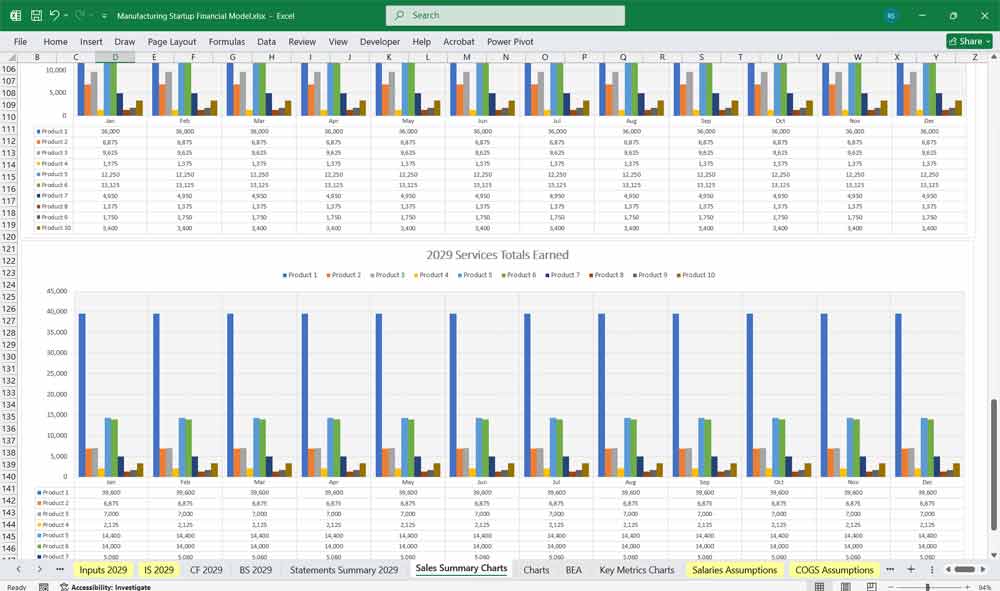Zoom in with the plus icon
This screenshot has width=1000, height=591.
point(967,586)
